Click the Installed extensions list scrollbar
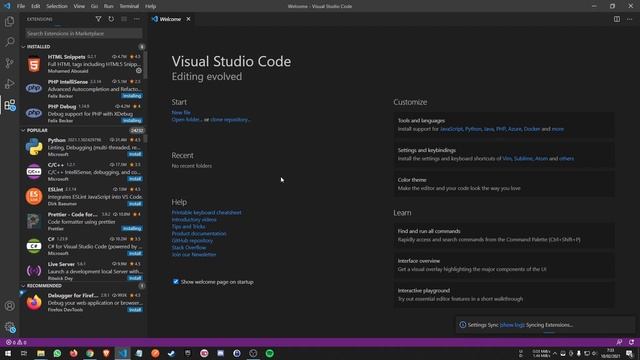The height and width of the screenshot is (360, 640). click(146, 65)
